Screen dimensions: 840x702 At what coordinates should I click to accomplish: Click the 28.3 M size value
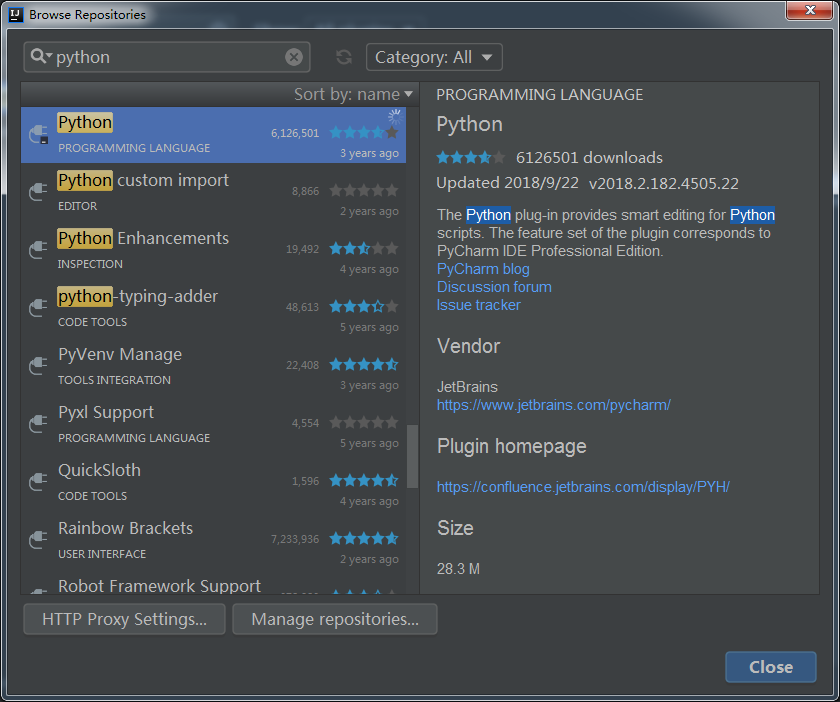pos(458,569)
